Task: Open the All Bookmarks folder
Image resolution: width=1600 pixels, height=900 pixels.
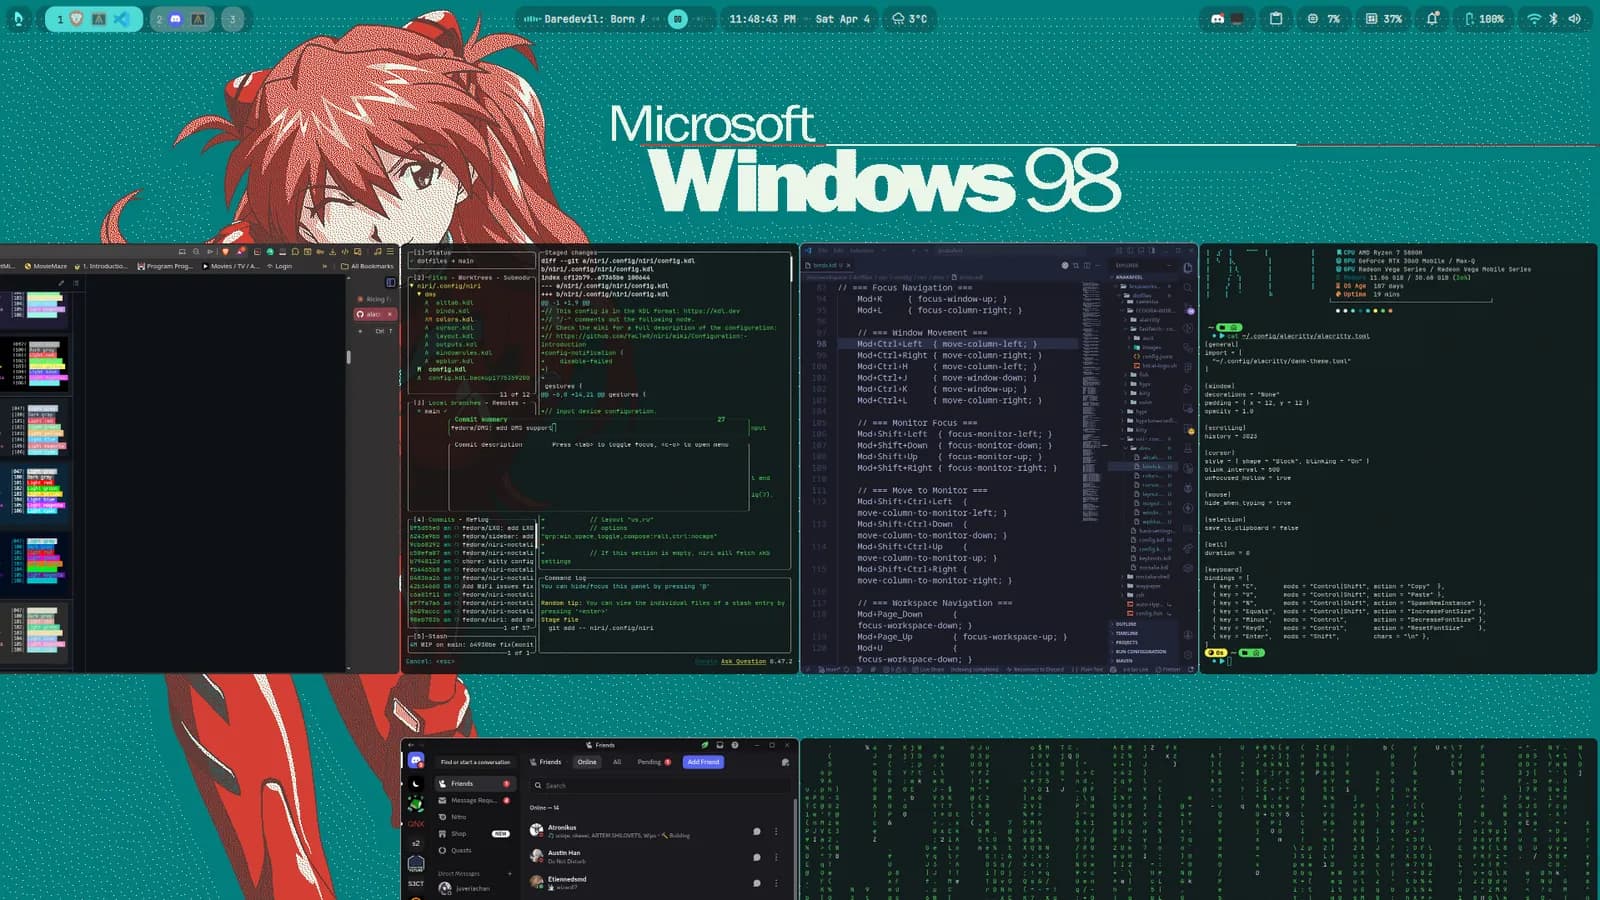Action: [367, 266]
